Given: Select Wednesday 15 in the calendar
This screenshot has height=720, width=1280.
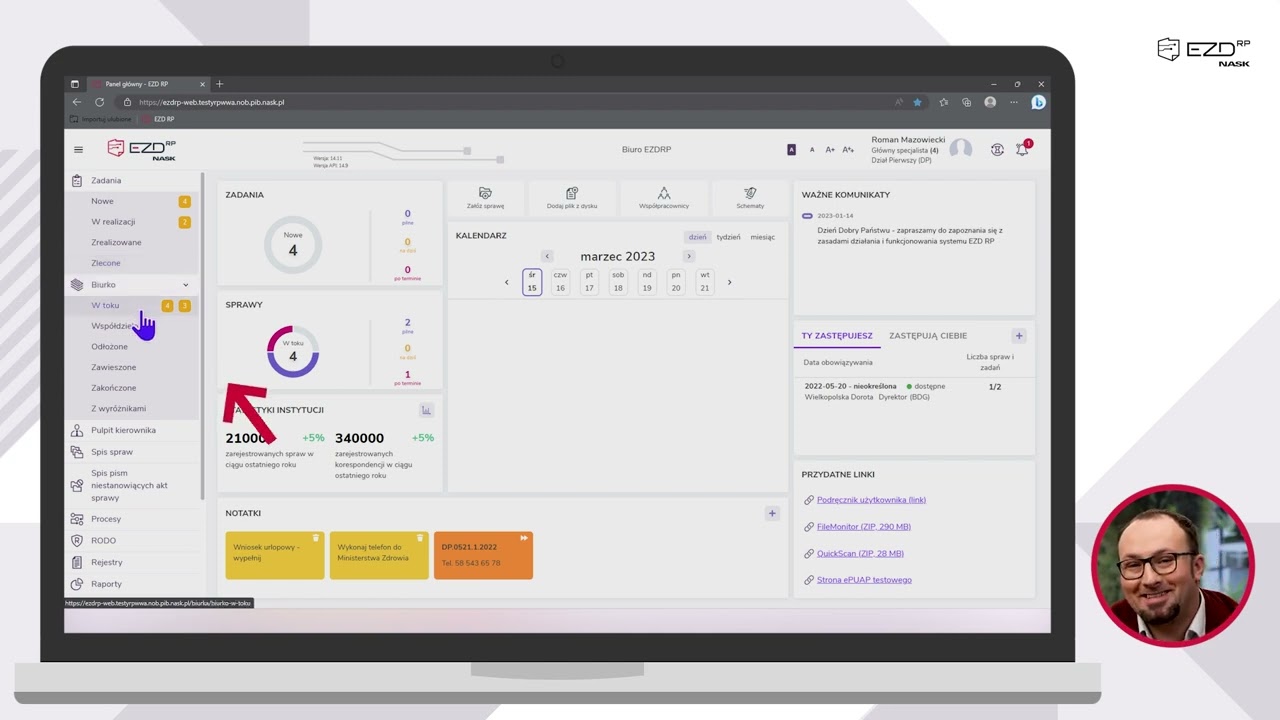Looking at the screenshot, I should (x=532, y=282).
